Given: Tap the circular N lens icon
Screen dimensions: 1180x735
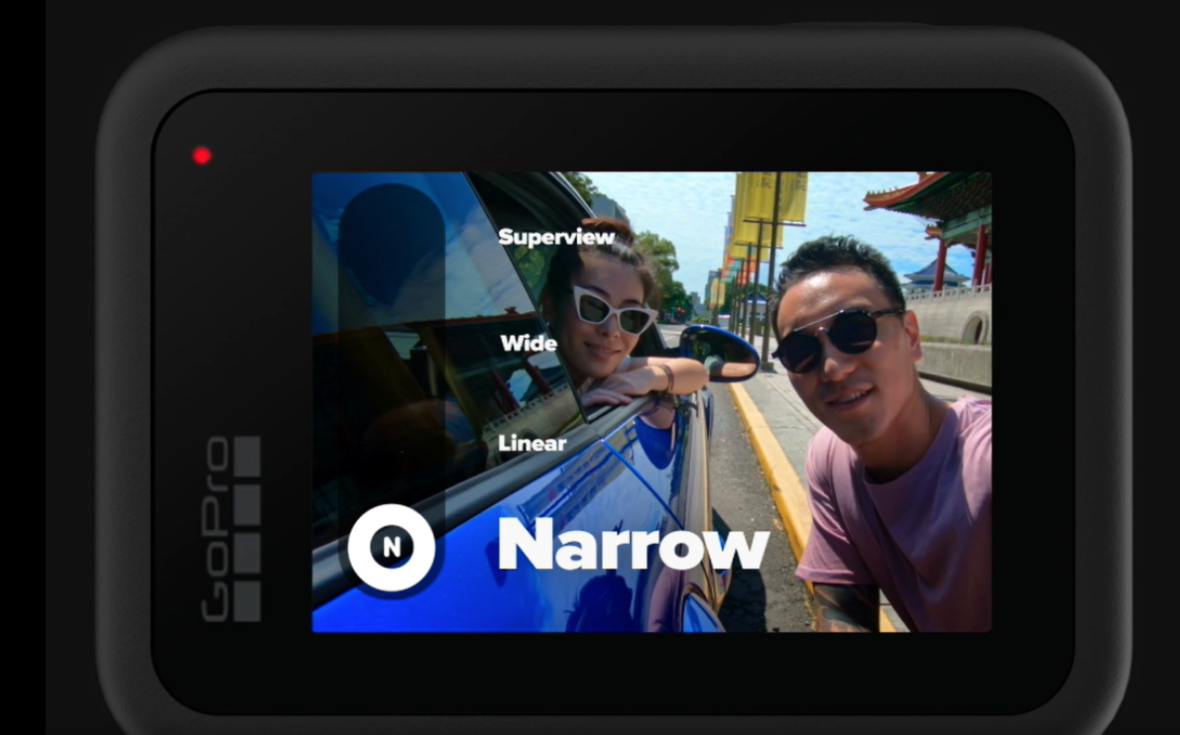Looking at the screenshot, I should click(x=391, y=547).
